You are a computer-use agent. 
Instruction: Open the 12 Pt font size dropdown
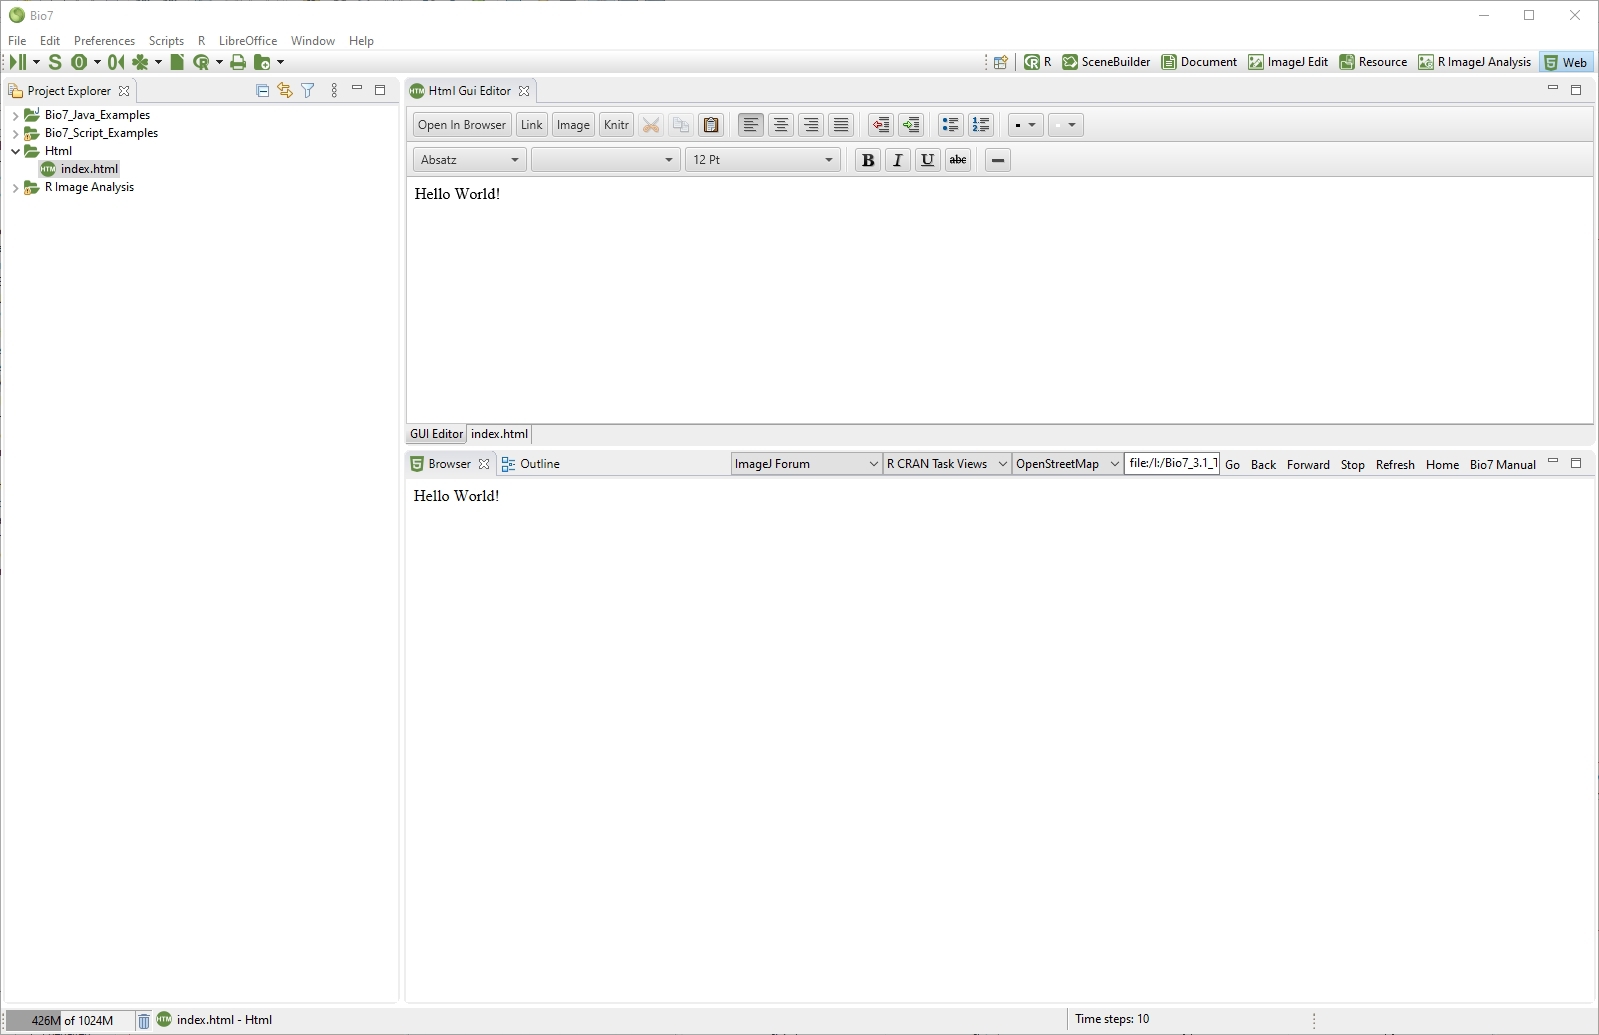(762, 160)
